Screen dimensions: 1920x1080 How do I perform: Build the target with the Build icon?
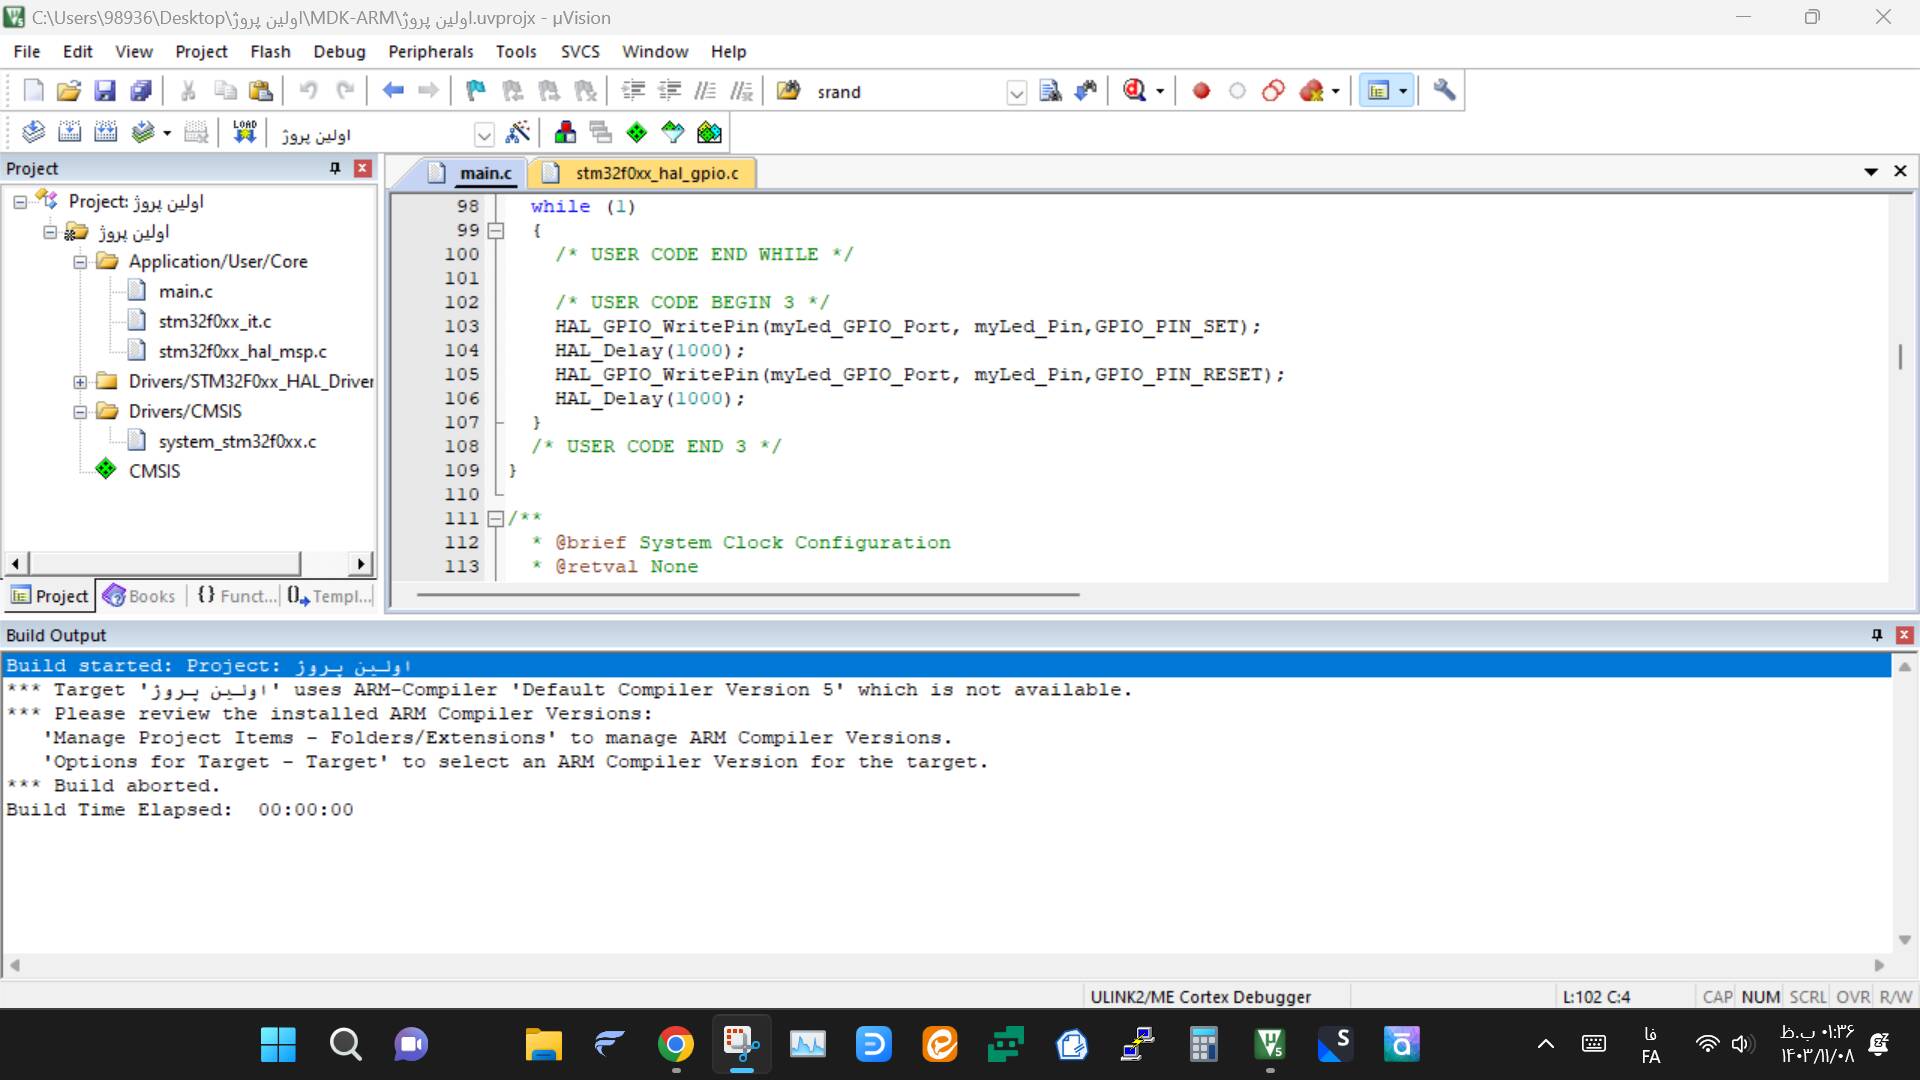click(x=70, y=132)
